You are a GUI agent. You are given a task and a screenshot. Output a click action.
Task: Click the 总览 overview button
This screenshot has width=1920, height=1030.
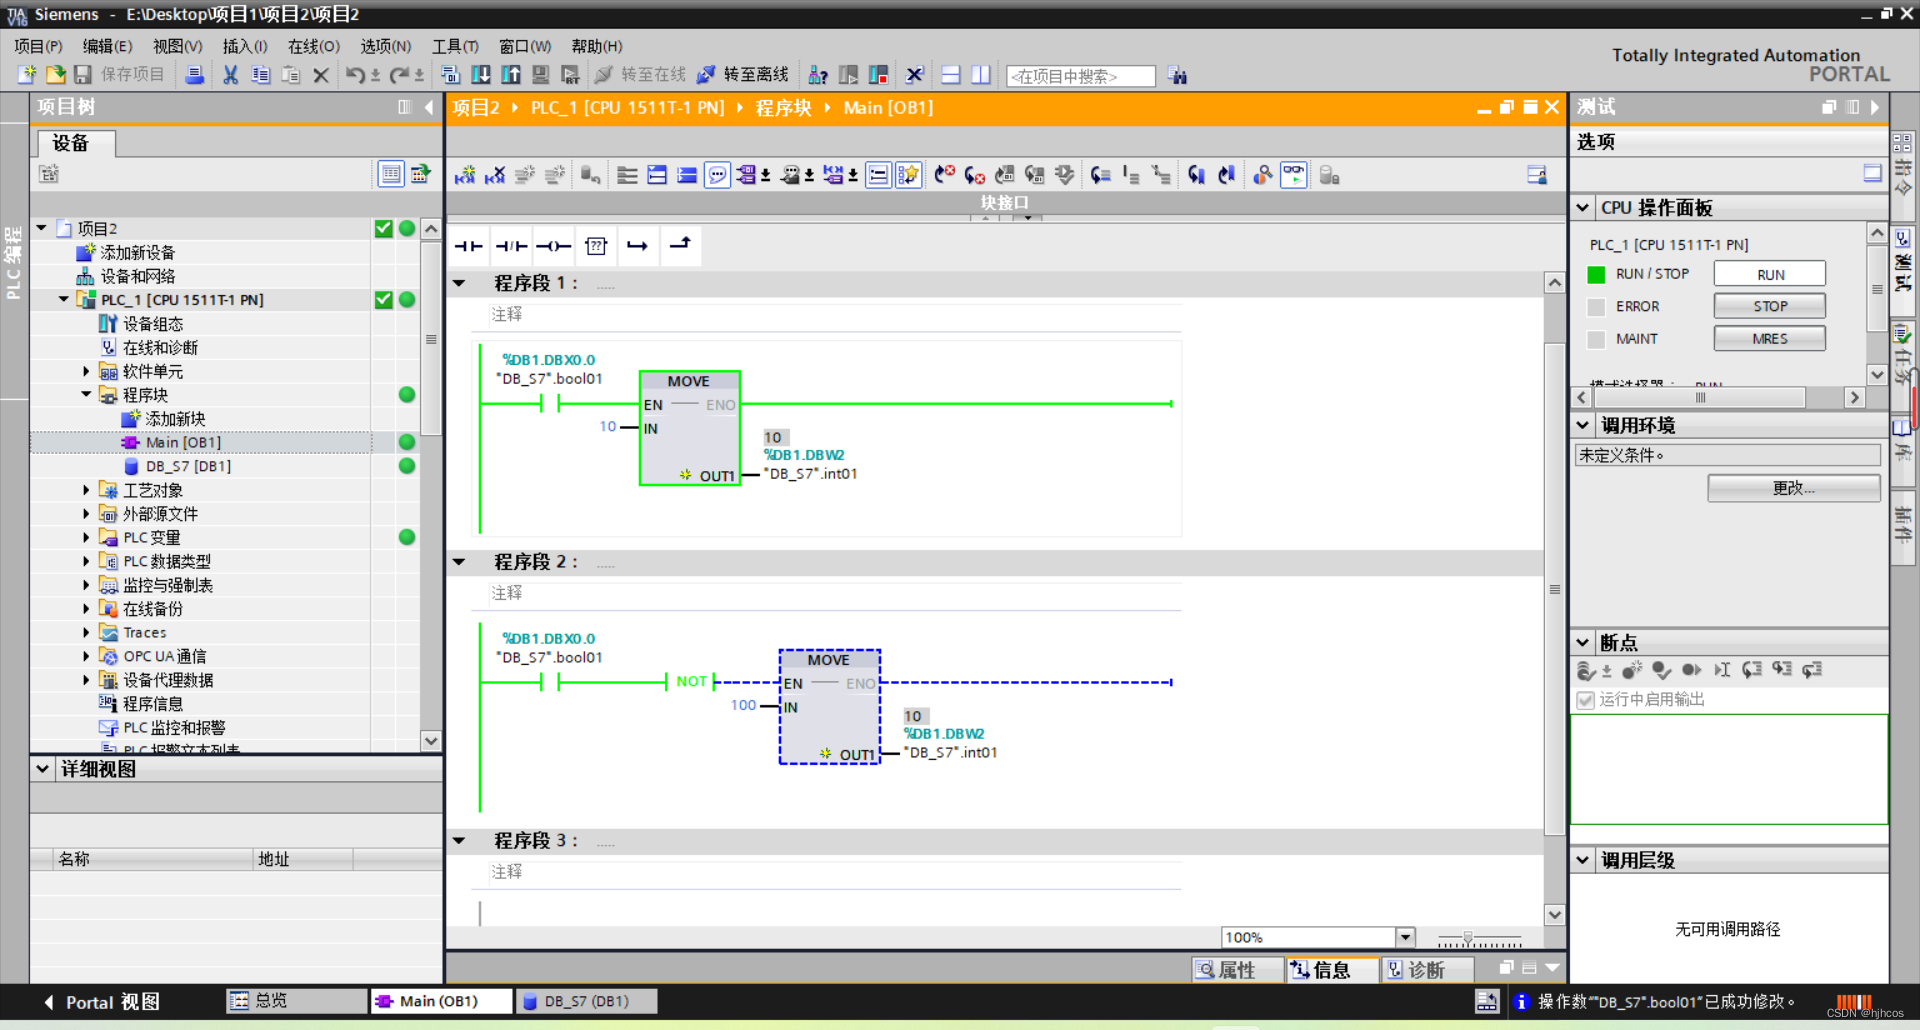296,1001
